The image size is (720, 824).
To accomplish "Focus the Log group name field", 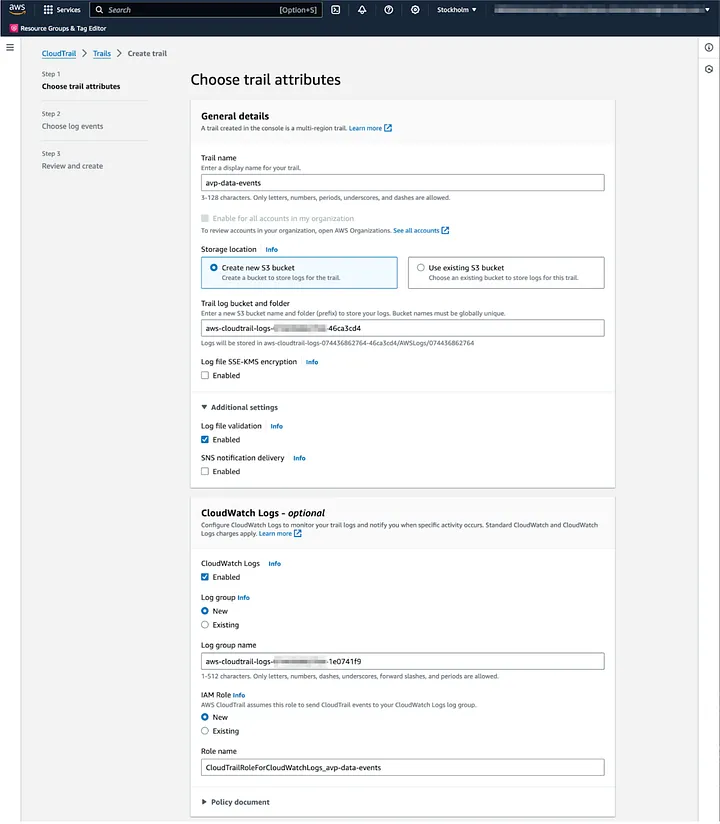I will click(x=403, y=661).
